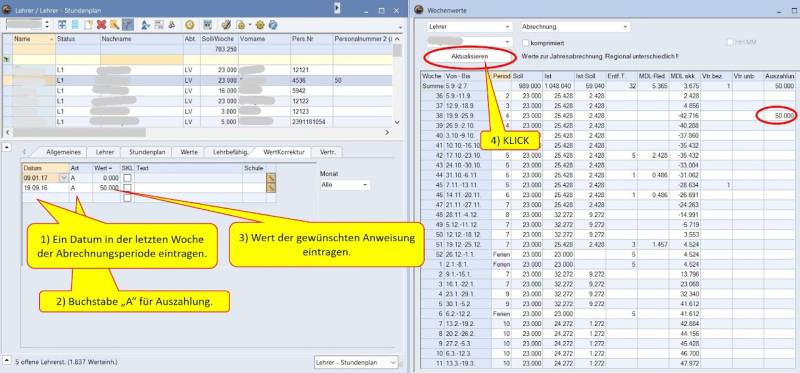This screenshot has width=800, height=373.
Task: Click the Aktualisieren button
Action: click(470, 56)
